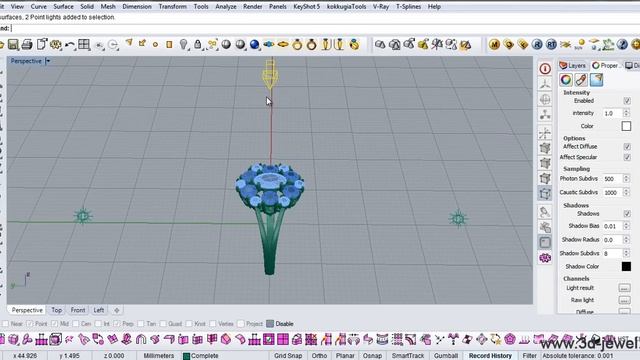Open the Perspective viewport title dropdown arrow
640x360 pixels.
coord(48,61)
